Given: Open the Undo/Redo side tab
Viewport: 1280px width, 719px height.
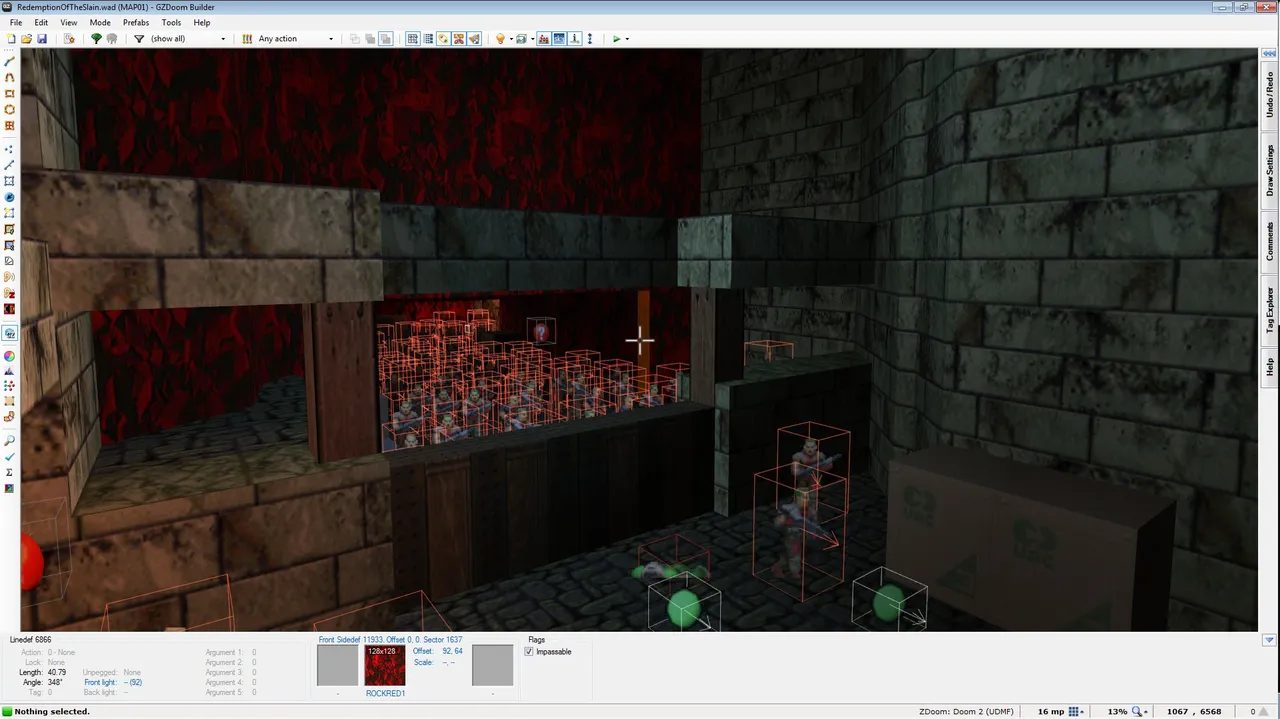Looking at the screenshot, I should click(1270, 94).
